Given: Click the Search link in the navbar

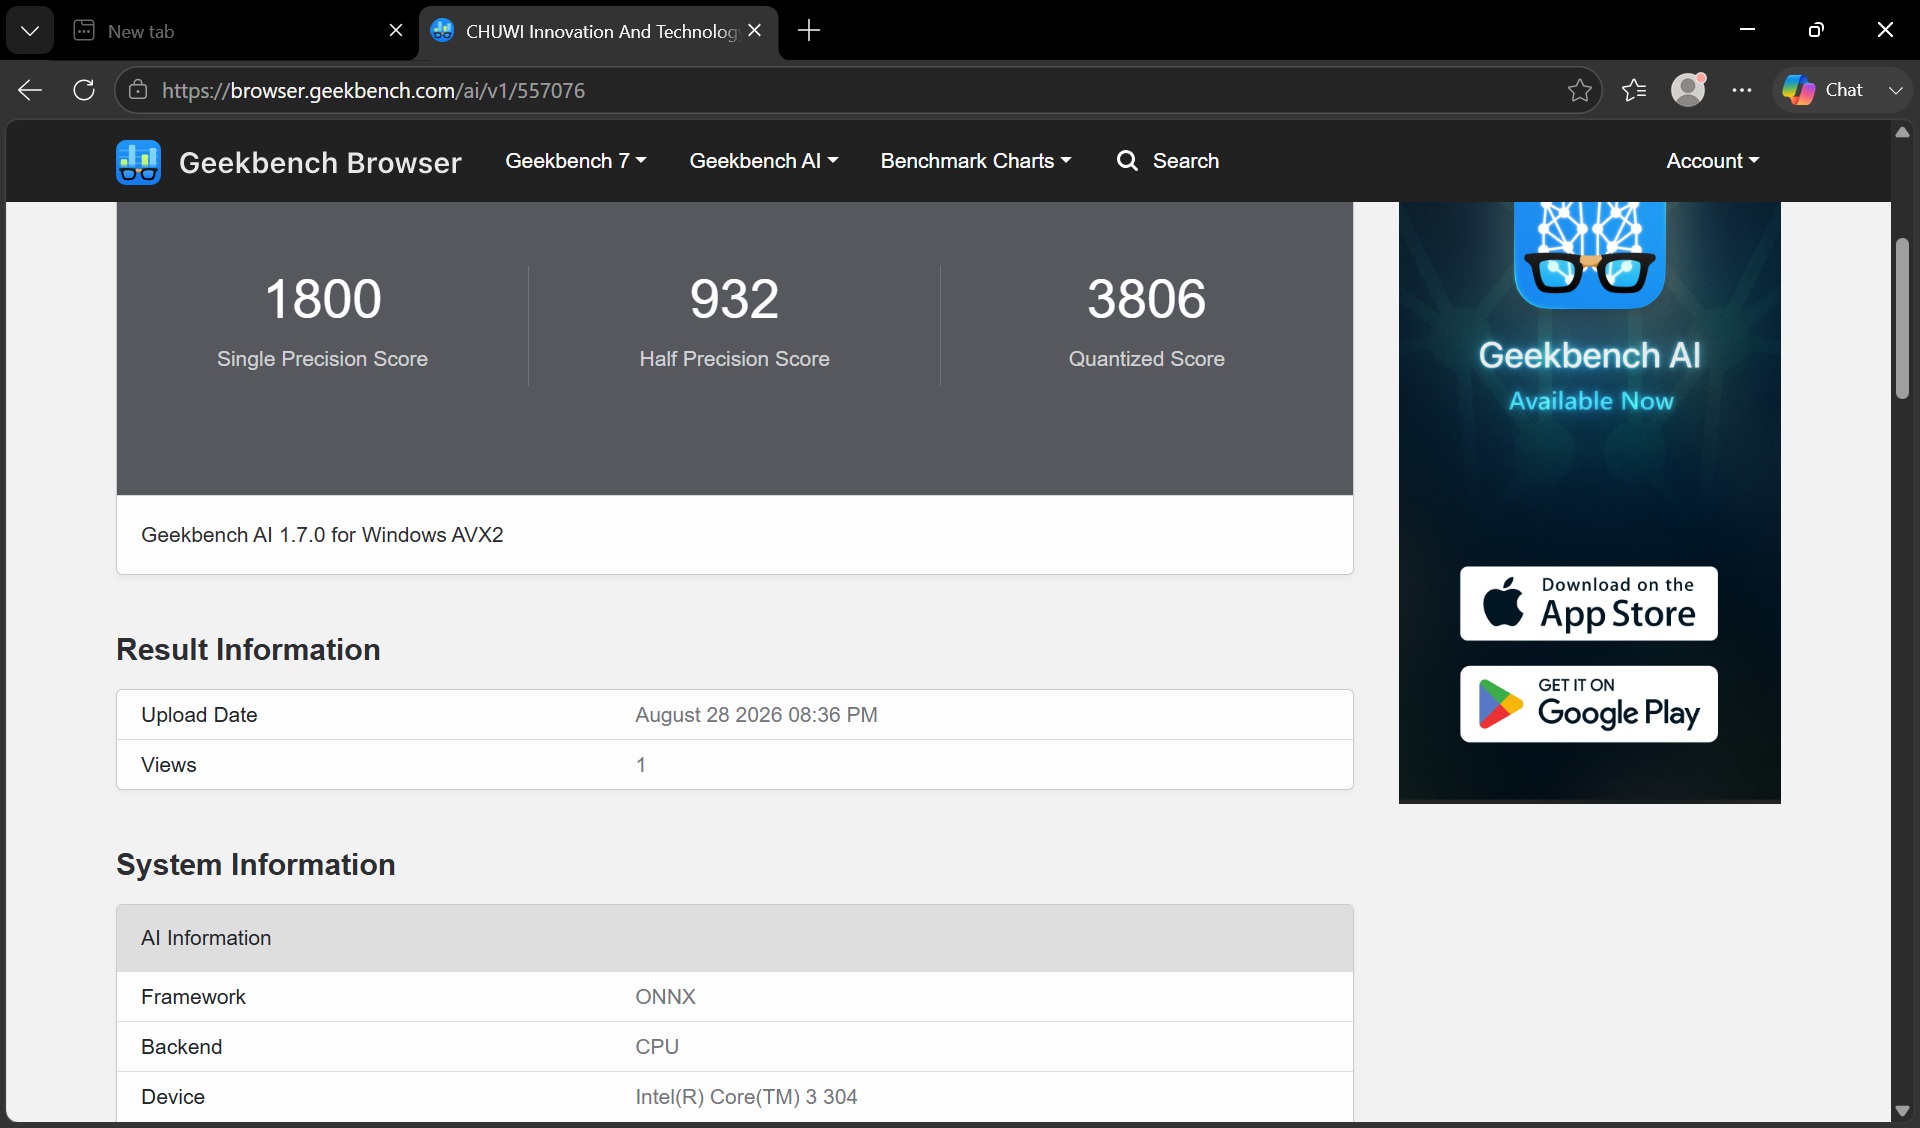Looking at the screenshot, I should pyautogui.click(x=1168, y=161).
